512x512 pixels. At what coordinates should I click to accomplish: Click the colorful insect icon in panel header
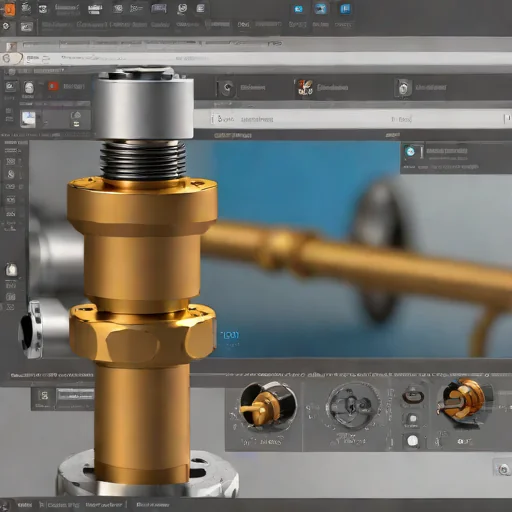tap(305, 88)
